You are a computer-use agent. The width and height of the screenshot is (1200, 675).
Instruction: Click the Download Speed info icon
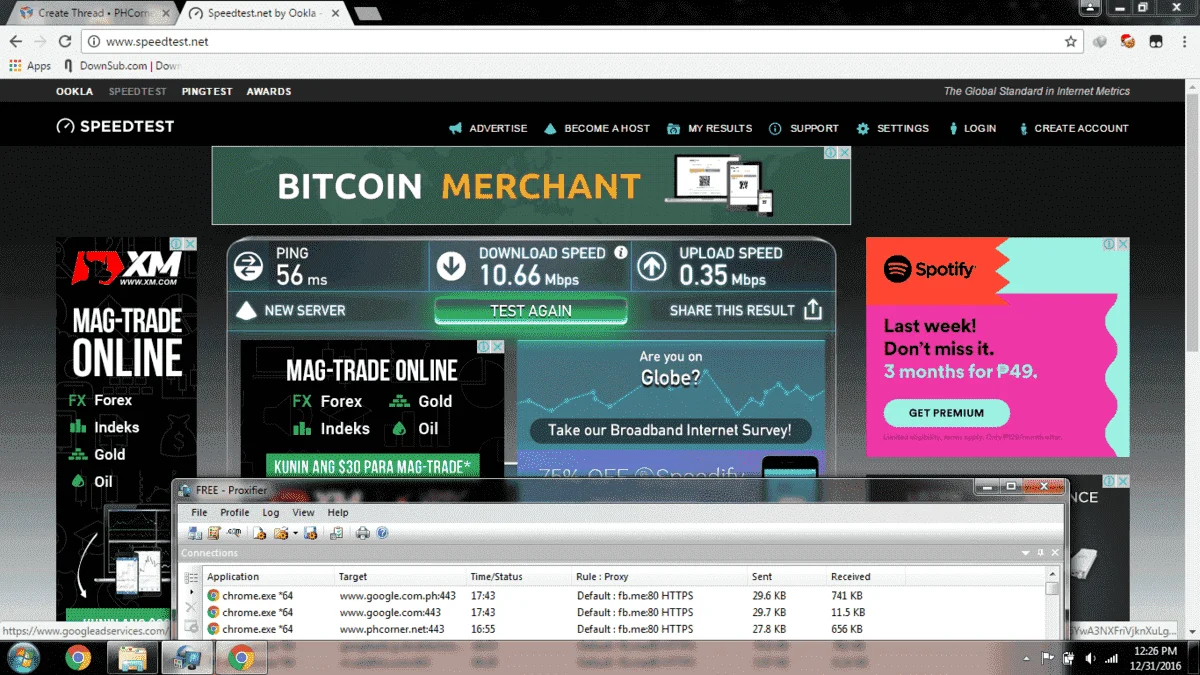(x=621, y=253)
